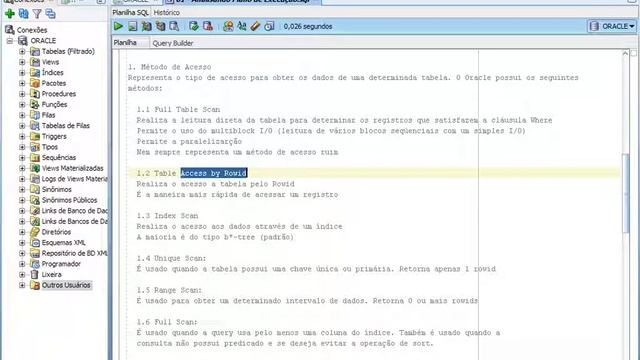
Task: Click the Commit icon with green check
Action: point(194,26)
